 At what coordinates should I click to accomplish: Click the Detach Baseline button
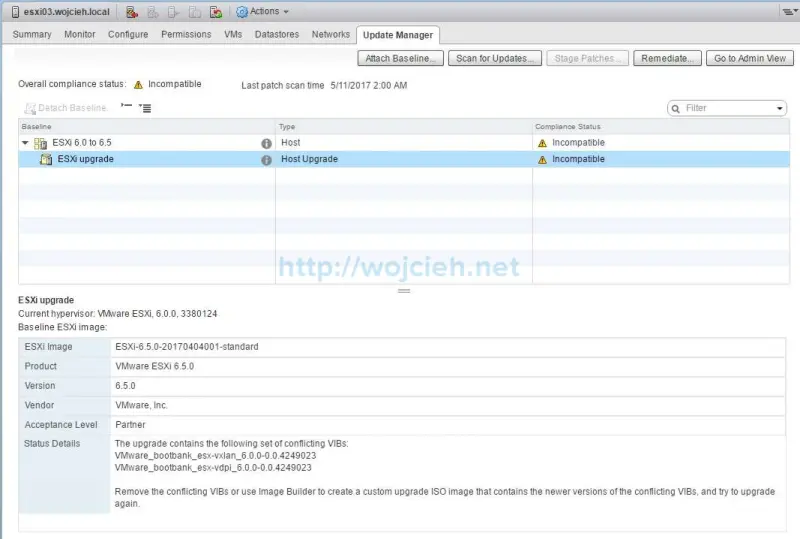tap(66, 108)
